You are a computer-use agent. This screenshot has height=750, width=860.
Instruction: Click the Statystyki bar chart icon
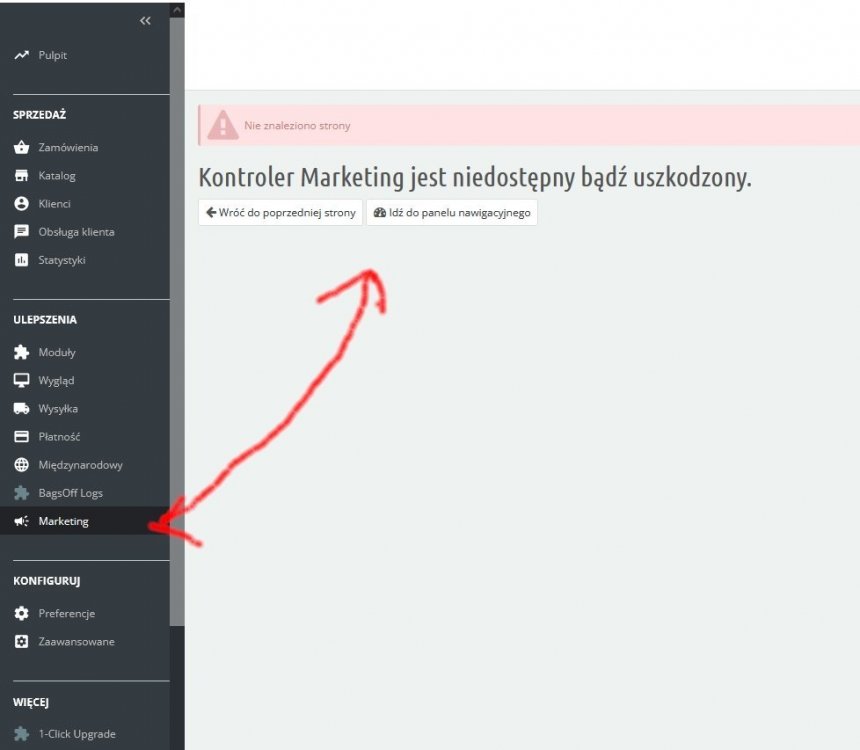[21, 260]
